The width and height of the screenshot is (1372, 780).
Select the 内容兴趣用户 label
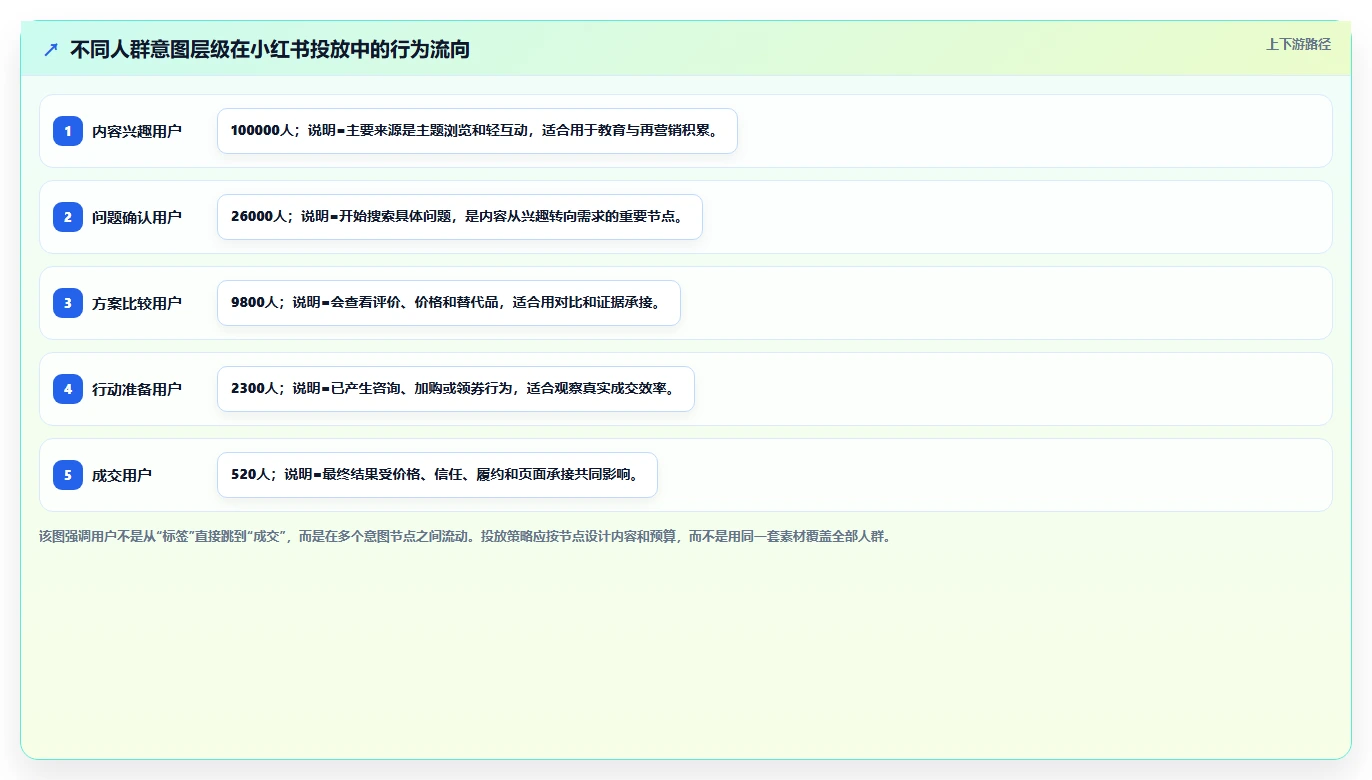[x=137, y=131]
